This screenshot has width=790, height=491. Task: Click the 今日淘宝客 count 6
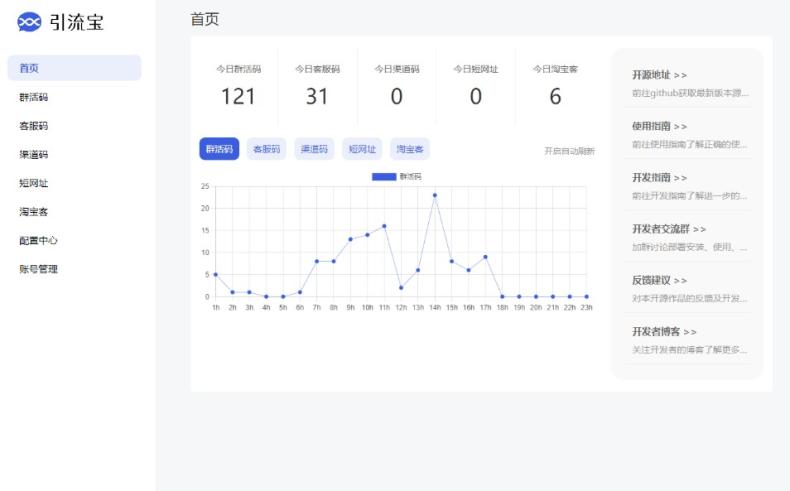(x=555, y=97)
